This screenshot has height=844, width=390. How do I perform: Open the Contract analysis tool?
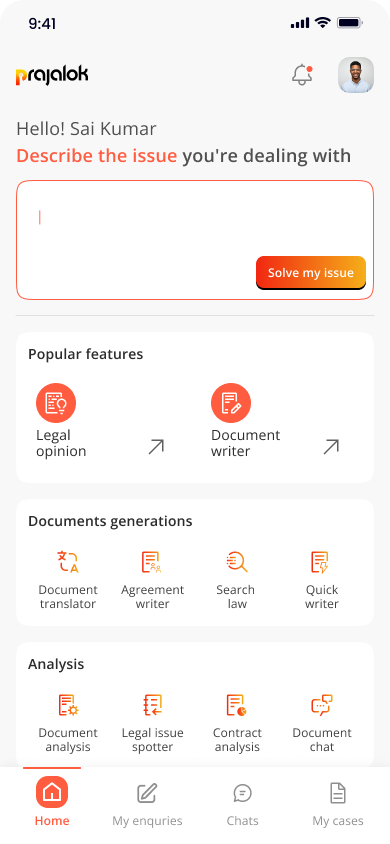(x=237, y=723)
